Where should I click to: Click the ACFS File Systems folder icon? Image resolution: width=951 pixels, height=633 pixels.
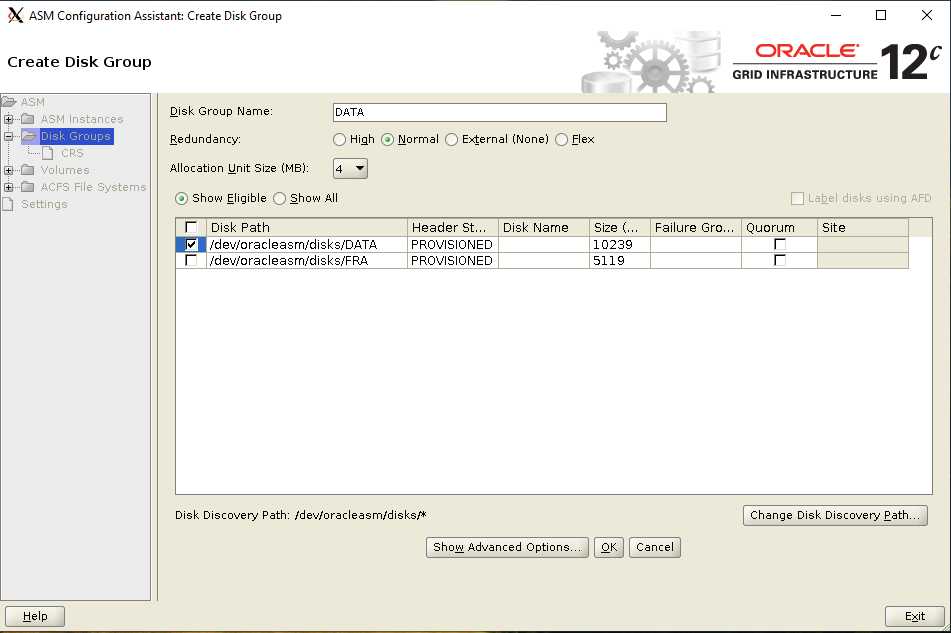click(x=28, y=187)
